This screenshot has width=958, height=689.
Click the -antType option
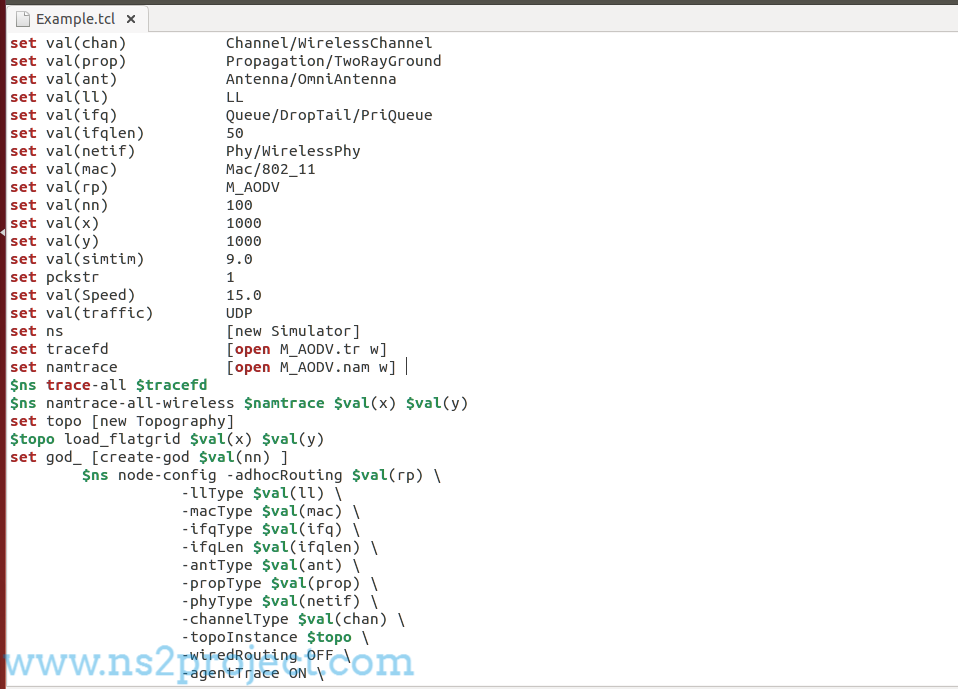point(217,565)
